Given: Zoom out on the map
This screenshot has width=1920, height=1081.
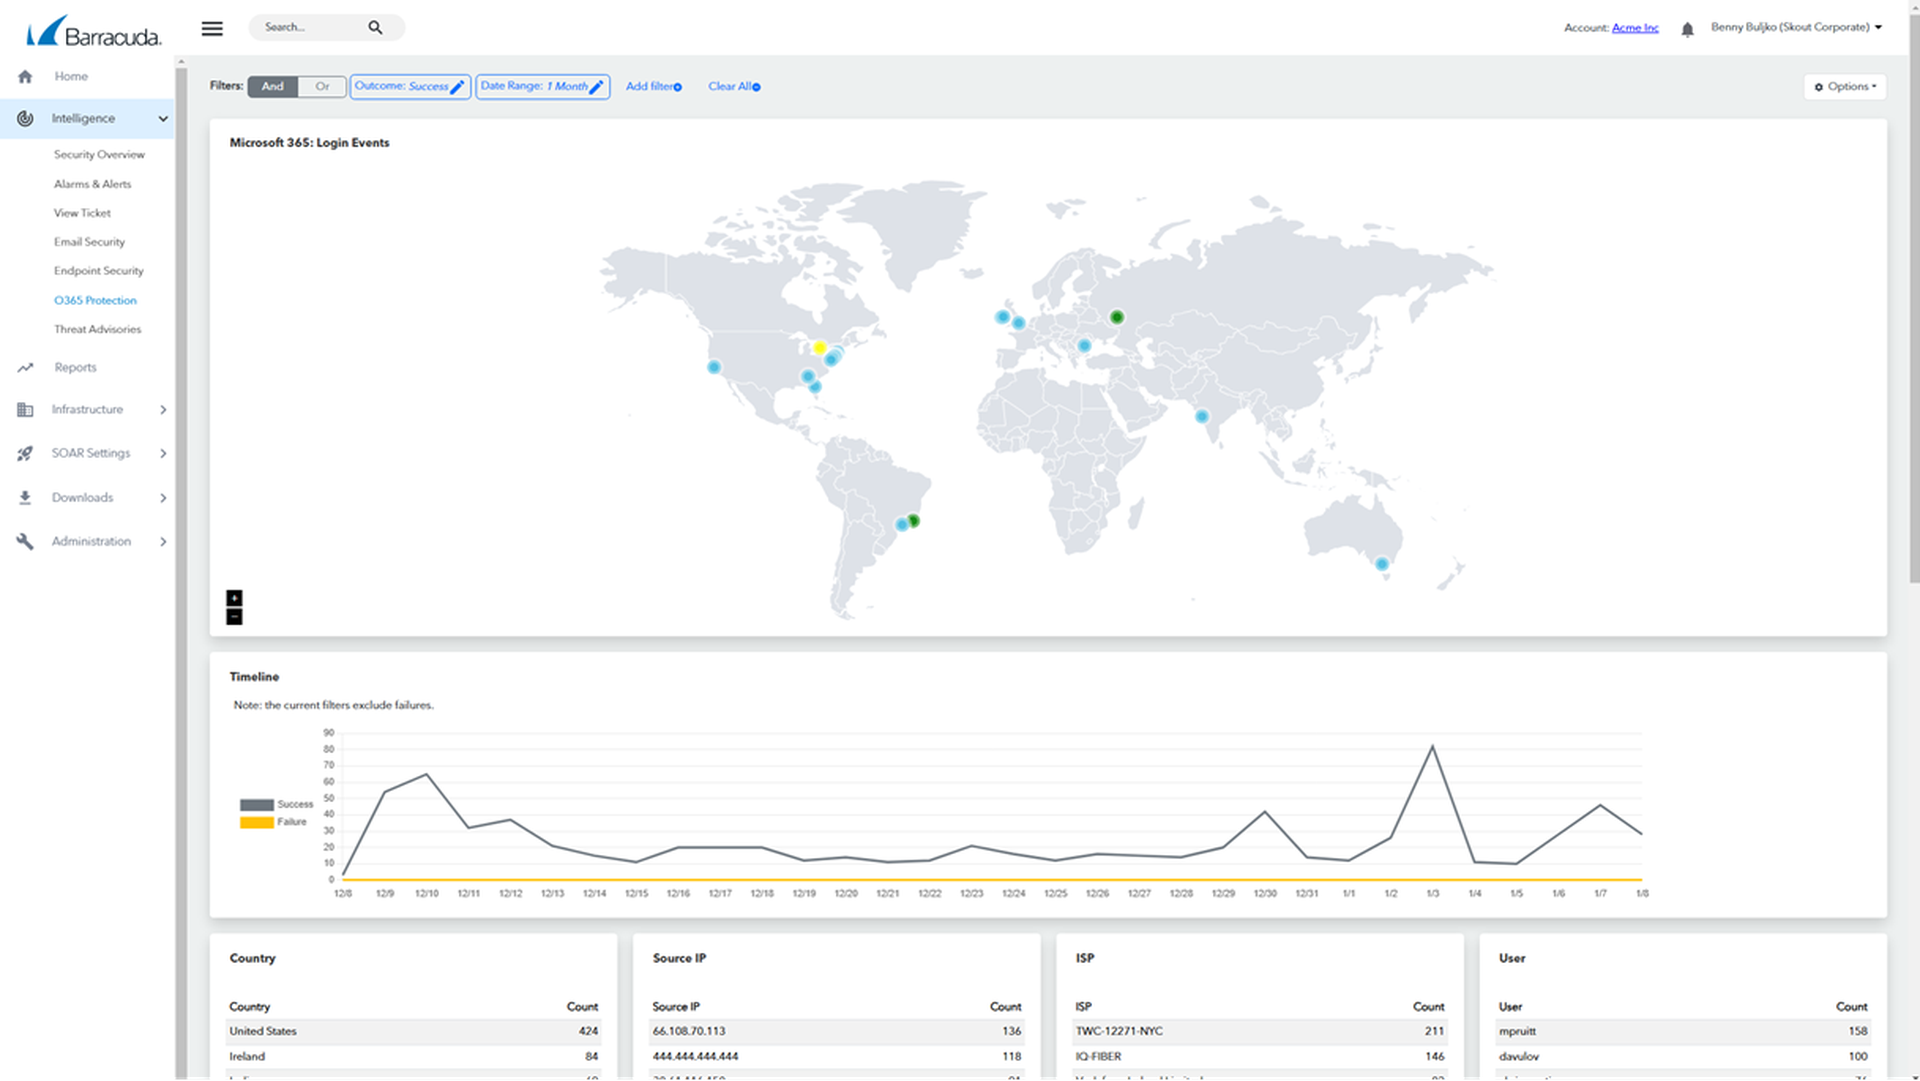Looking at the screenshot, I should pos(234,617).
